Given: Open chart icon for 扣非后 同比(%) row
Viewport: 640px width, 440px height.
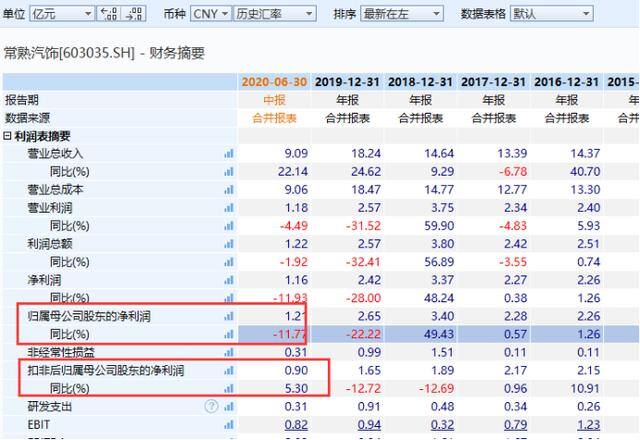Looking at the screenshot, I should (x=229, y=388).
